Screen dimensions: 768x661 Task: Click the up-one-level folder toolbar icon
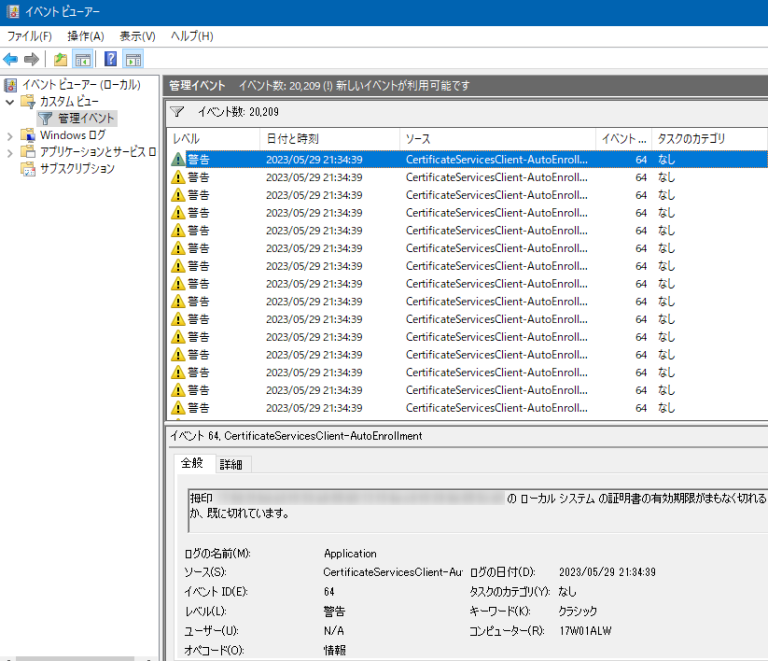click(61, 59)
